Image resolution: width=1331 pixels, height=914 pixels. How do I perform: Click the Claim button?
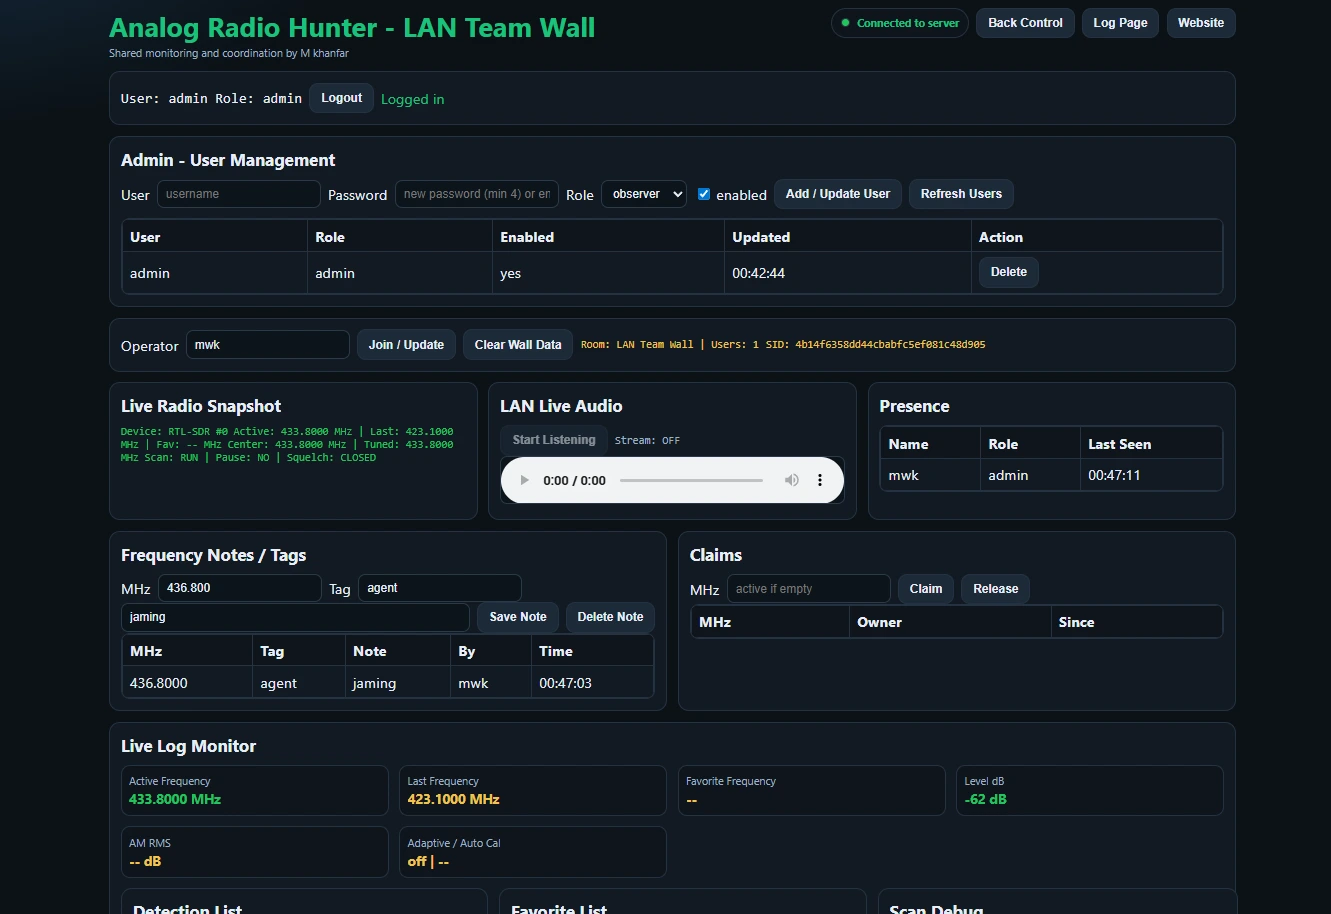(925, 589)
